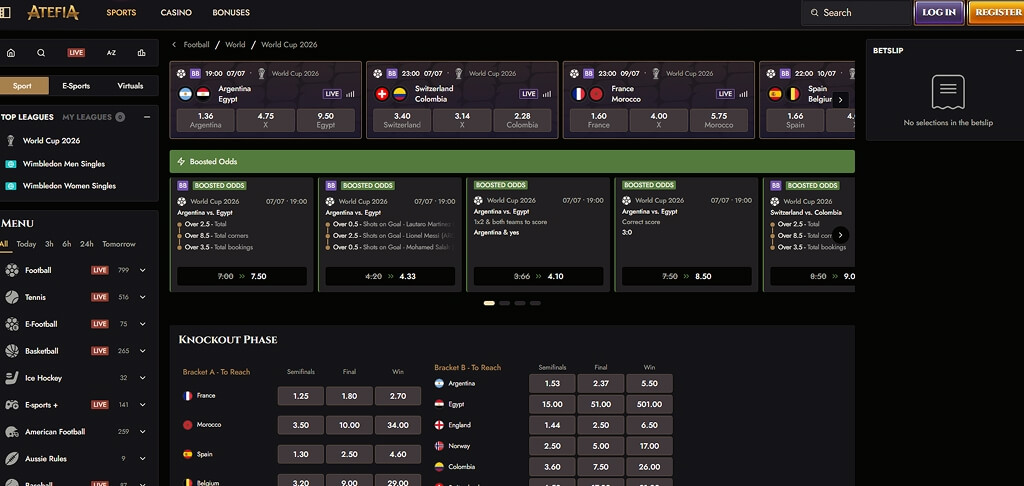
Task: Open the home icon in the sidebar
Action: tap(11, 53)
